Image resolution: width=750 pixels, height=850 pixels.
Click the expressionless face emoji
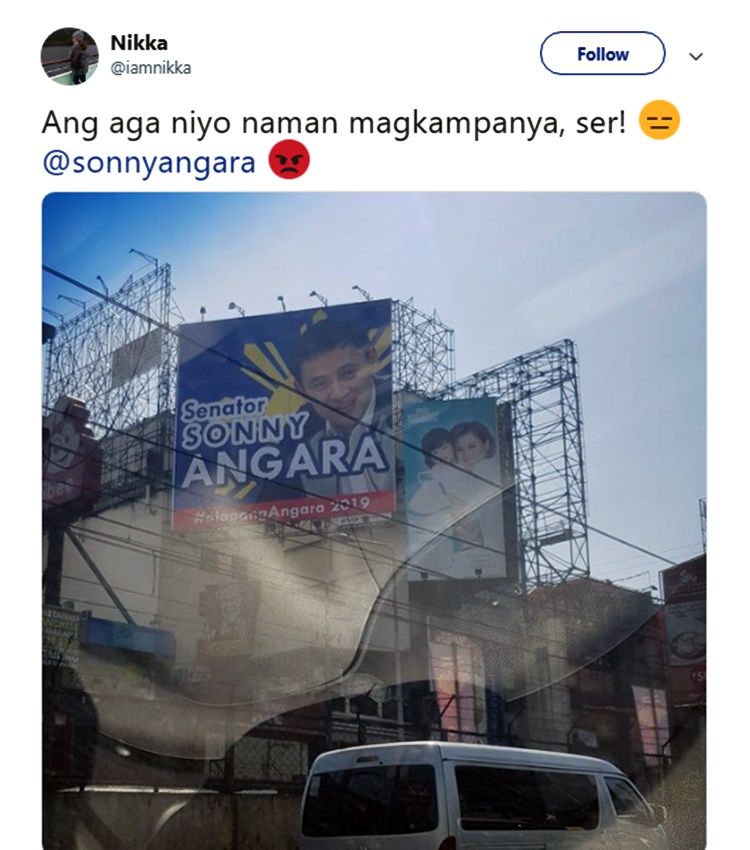[660, 120]
